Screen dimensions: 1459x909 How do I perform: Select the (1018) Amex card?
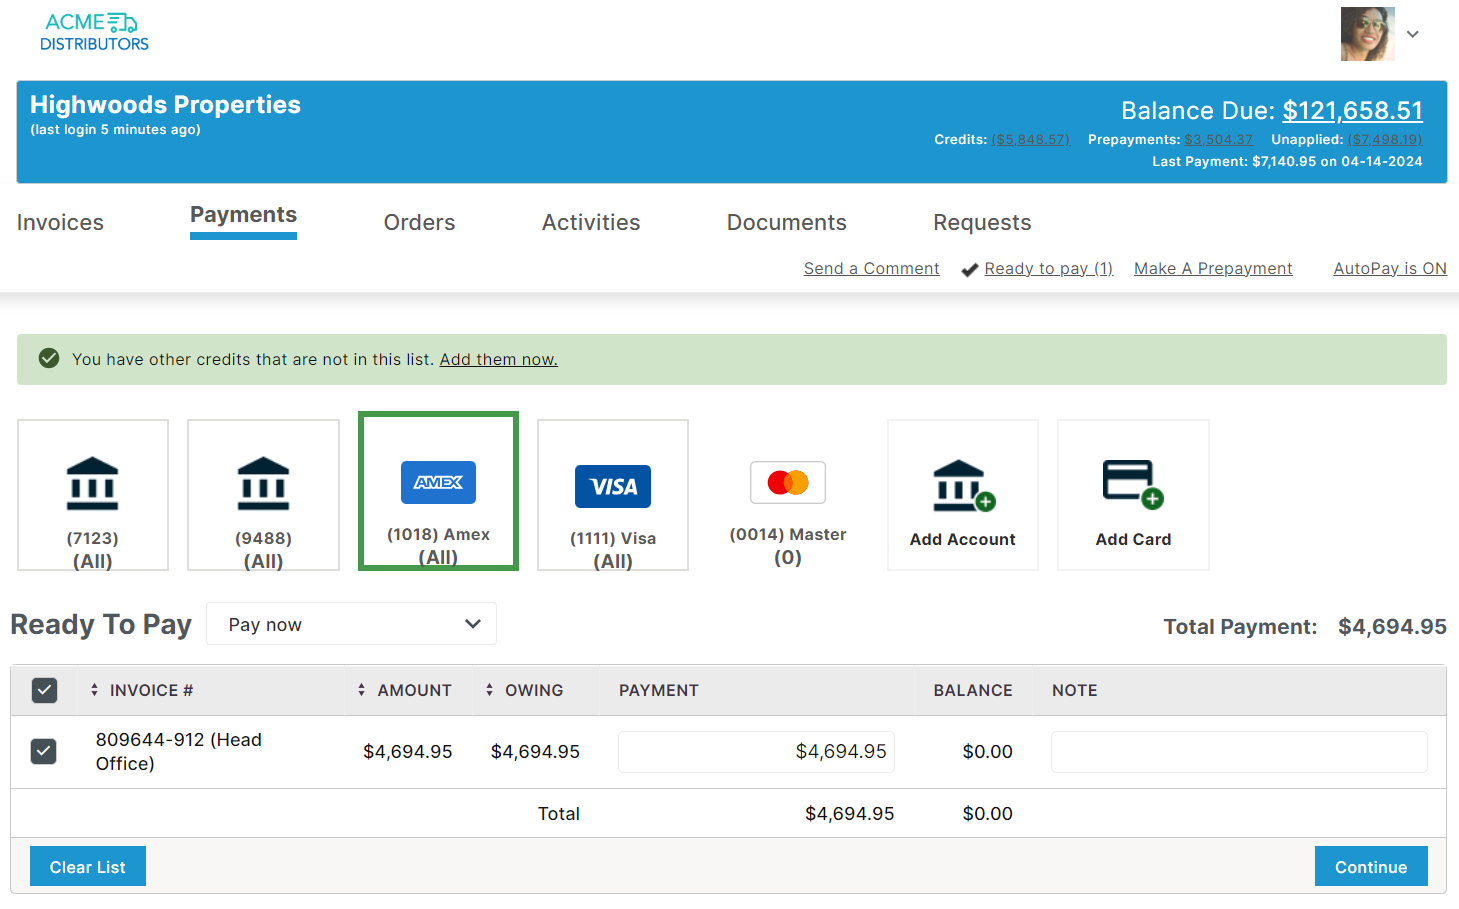pos(438,491)
